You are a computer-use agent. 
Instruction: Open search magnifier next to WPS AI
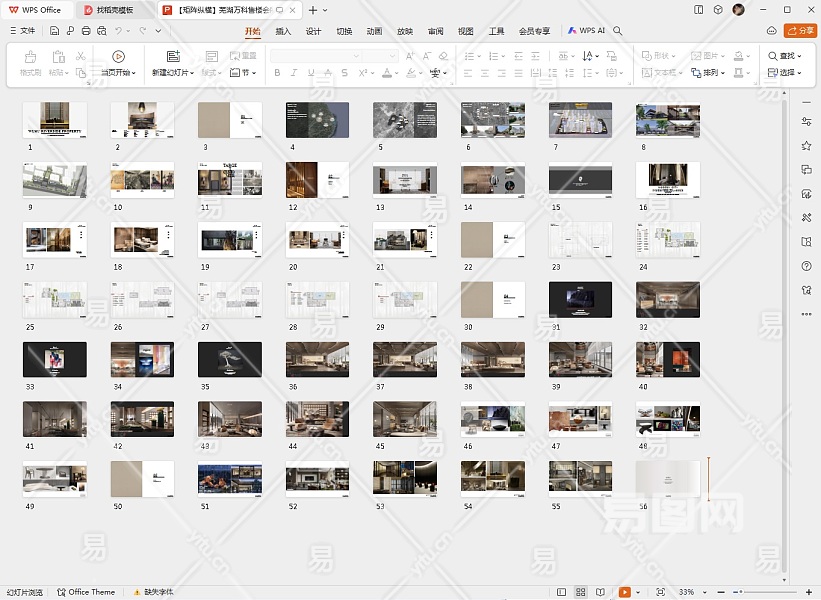[x=618, y=31]
